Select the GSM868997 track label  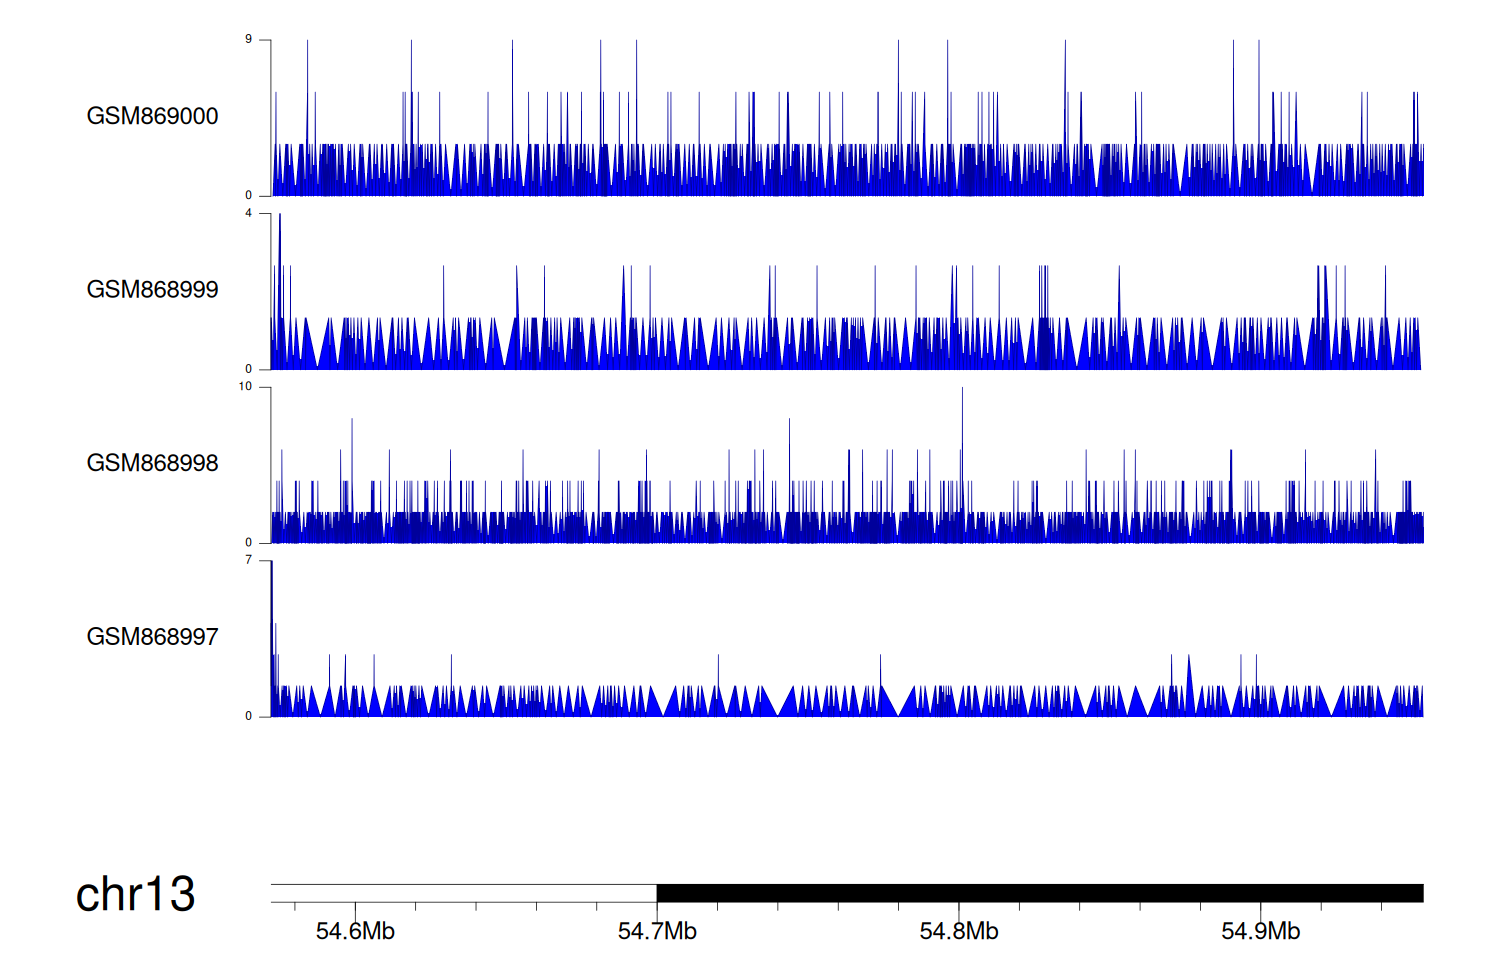[152, 637]
